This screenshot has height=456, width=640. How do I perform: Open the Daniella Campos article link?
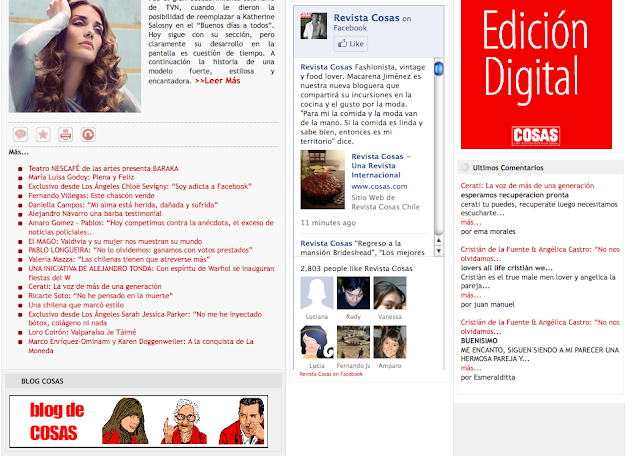click(x=123, y=205)
